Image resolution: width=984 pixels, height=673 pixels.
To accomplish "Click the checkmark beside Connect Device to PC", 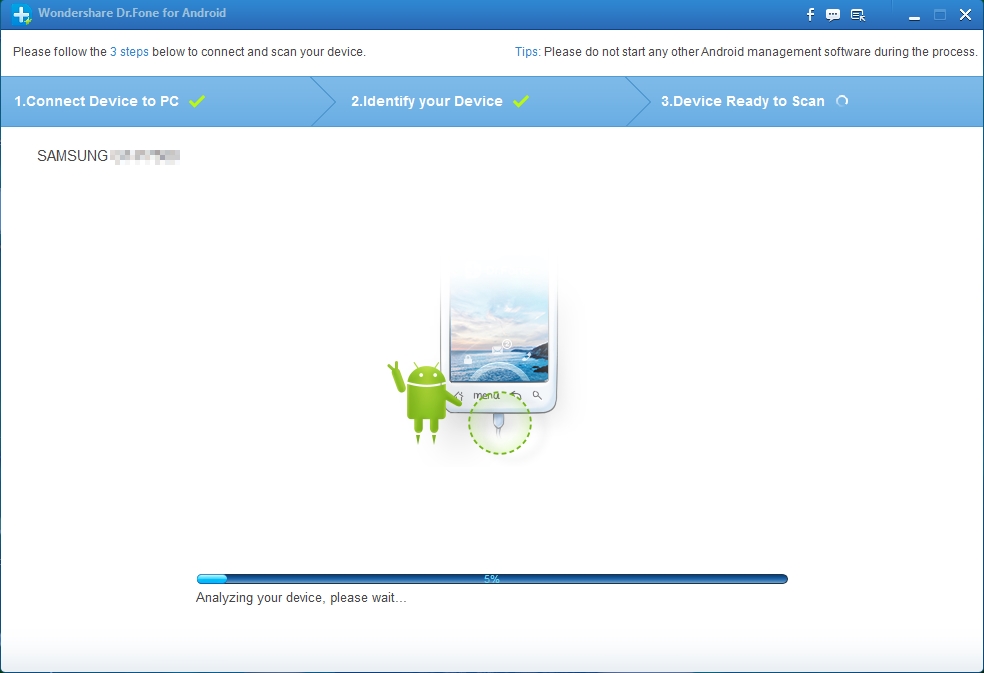I will pyautogui.click(x=197, y=101).
